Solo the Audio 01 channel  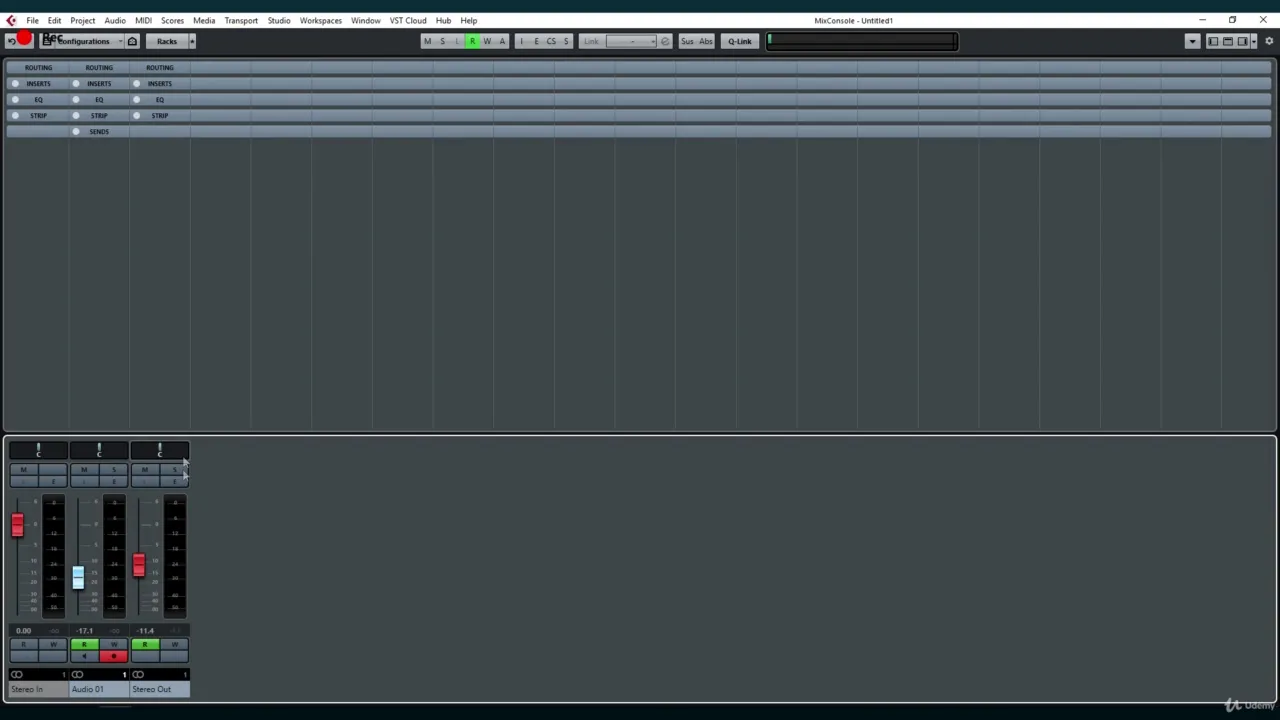point(114,470)
